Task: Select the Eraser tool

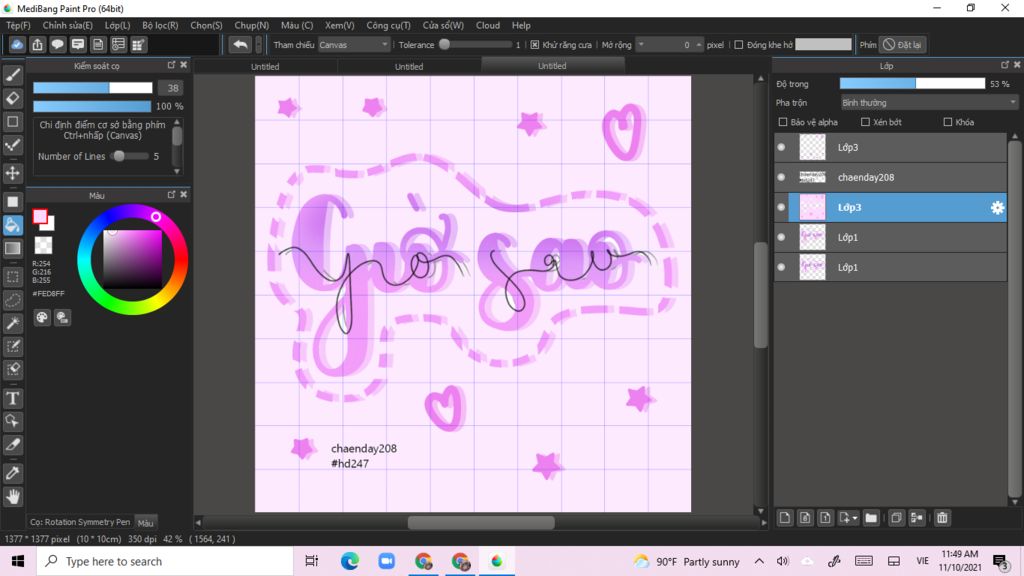Action: [x=13, y=98]
